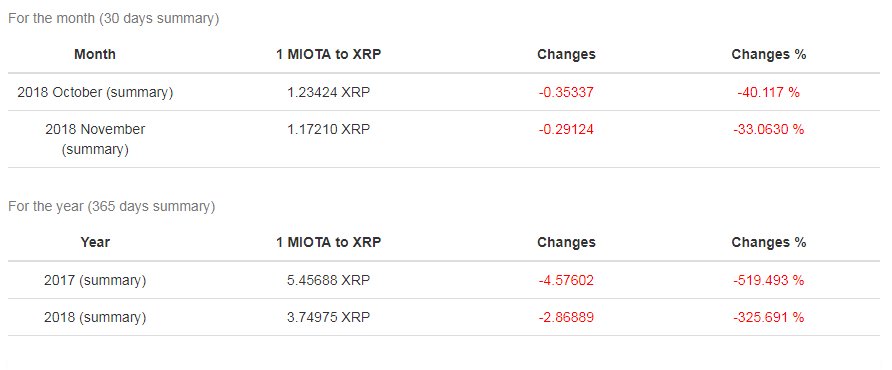Select the 2017 (summary) row label

click(x=95, y=281)
